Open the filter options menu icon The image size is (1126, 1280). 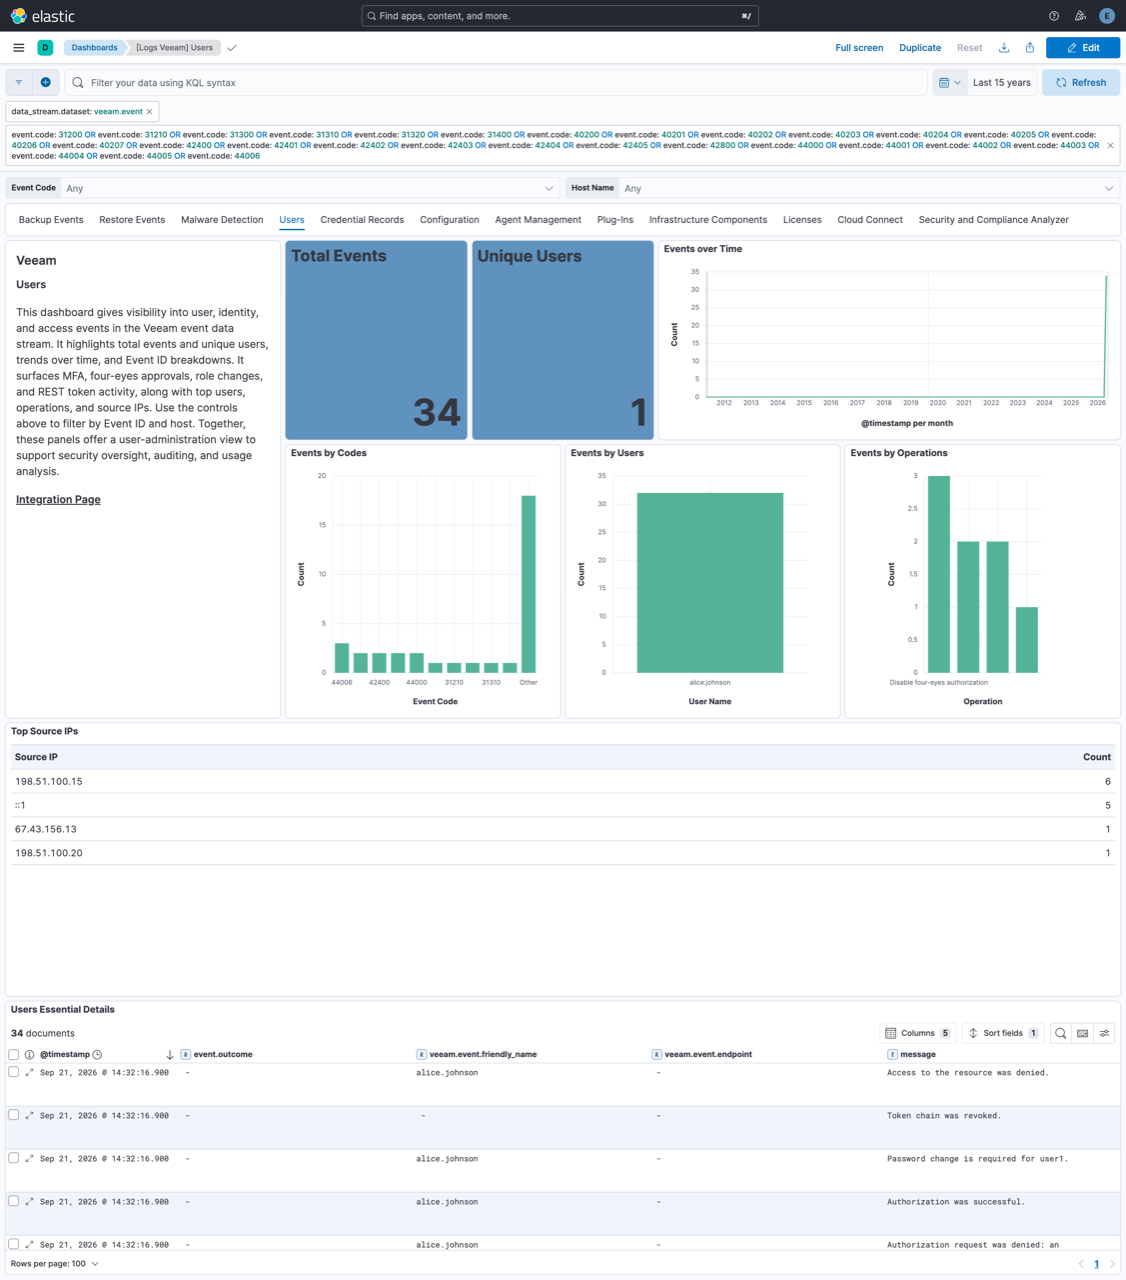[x=19, y=83]
